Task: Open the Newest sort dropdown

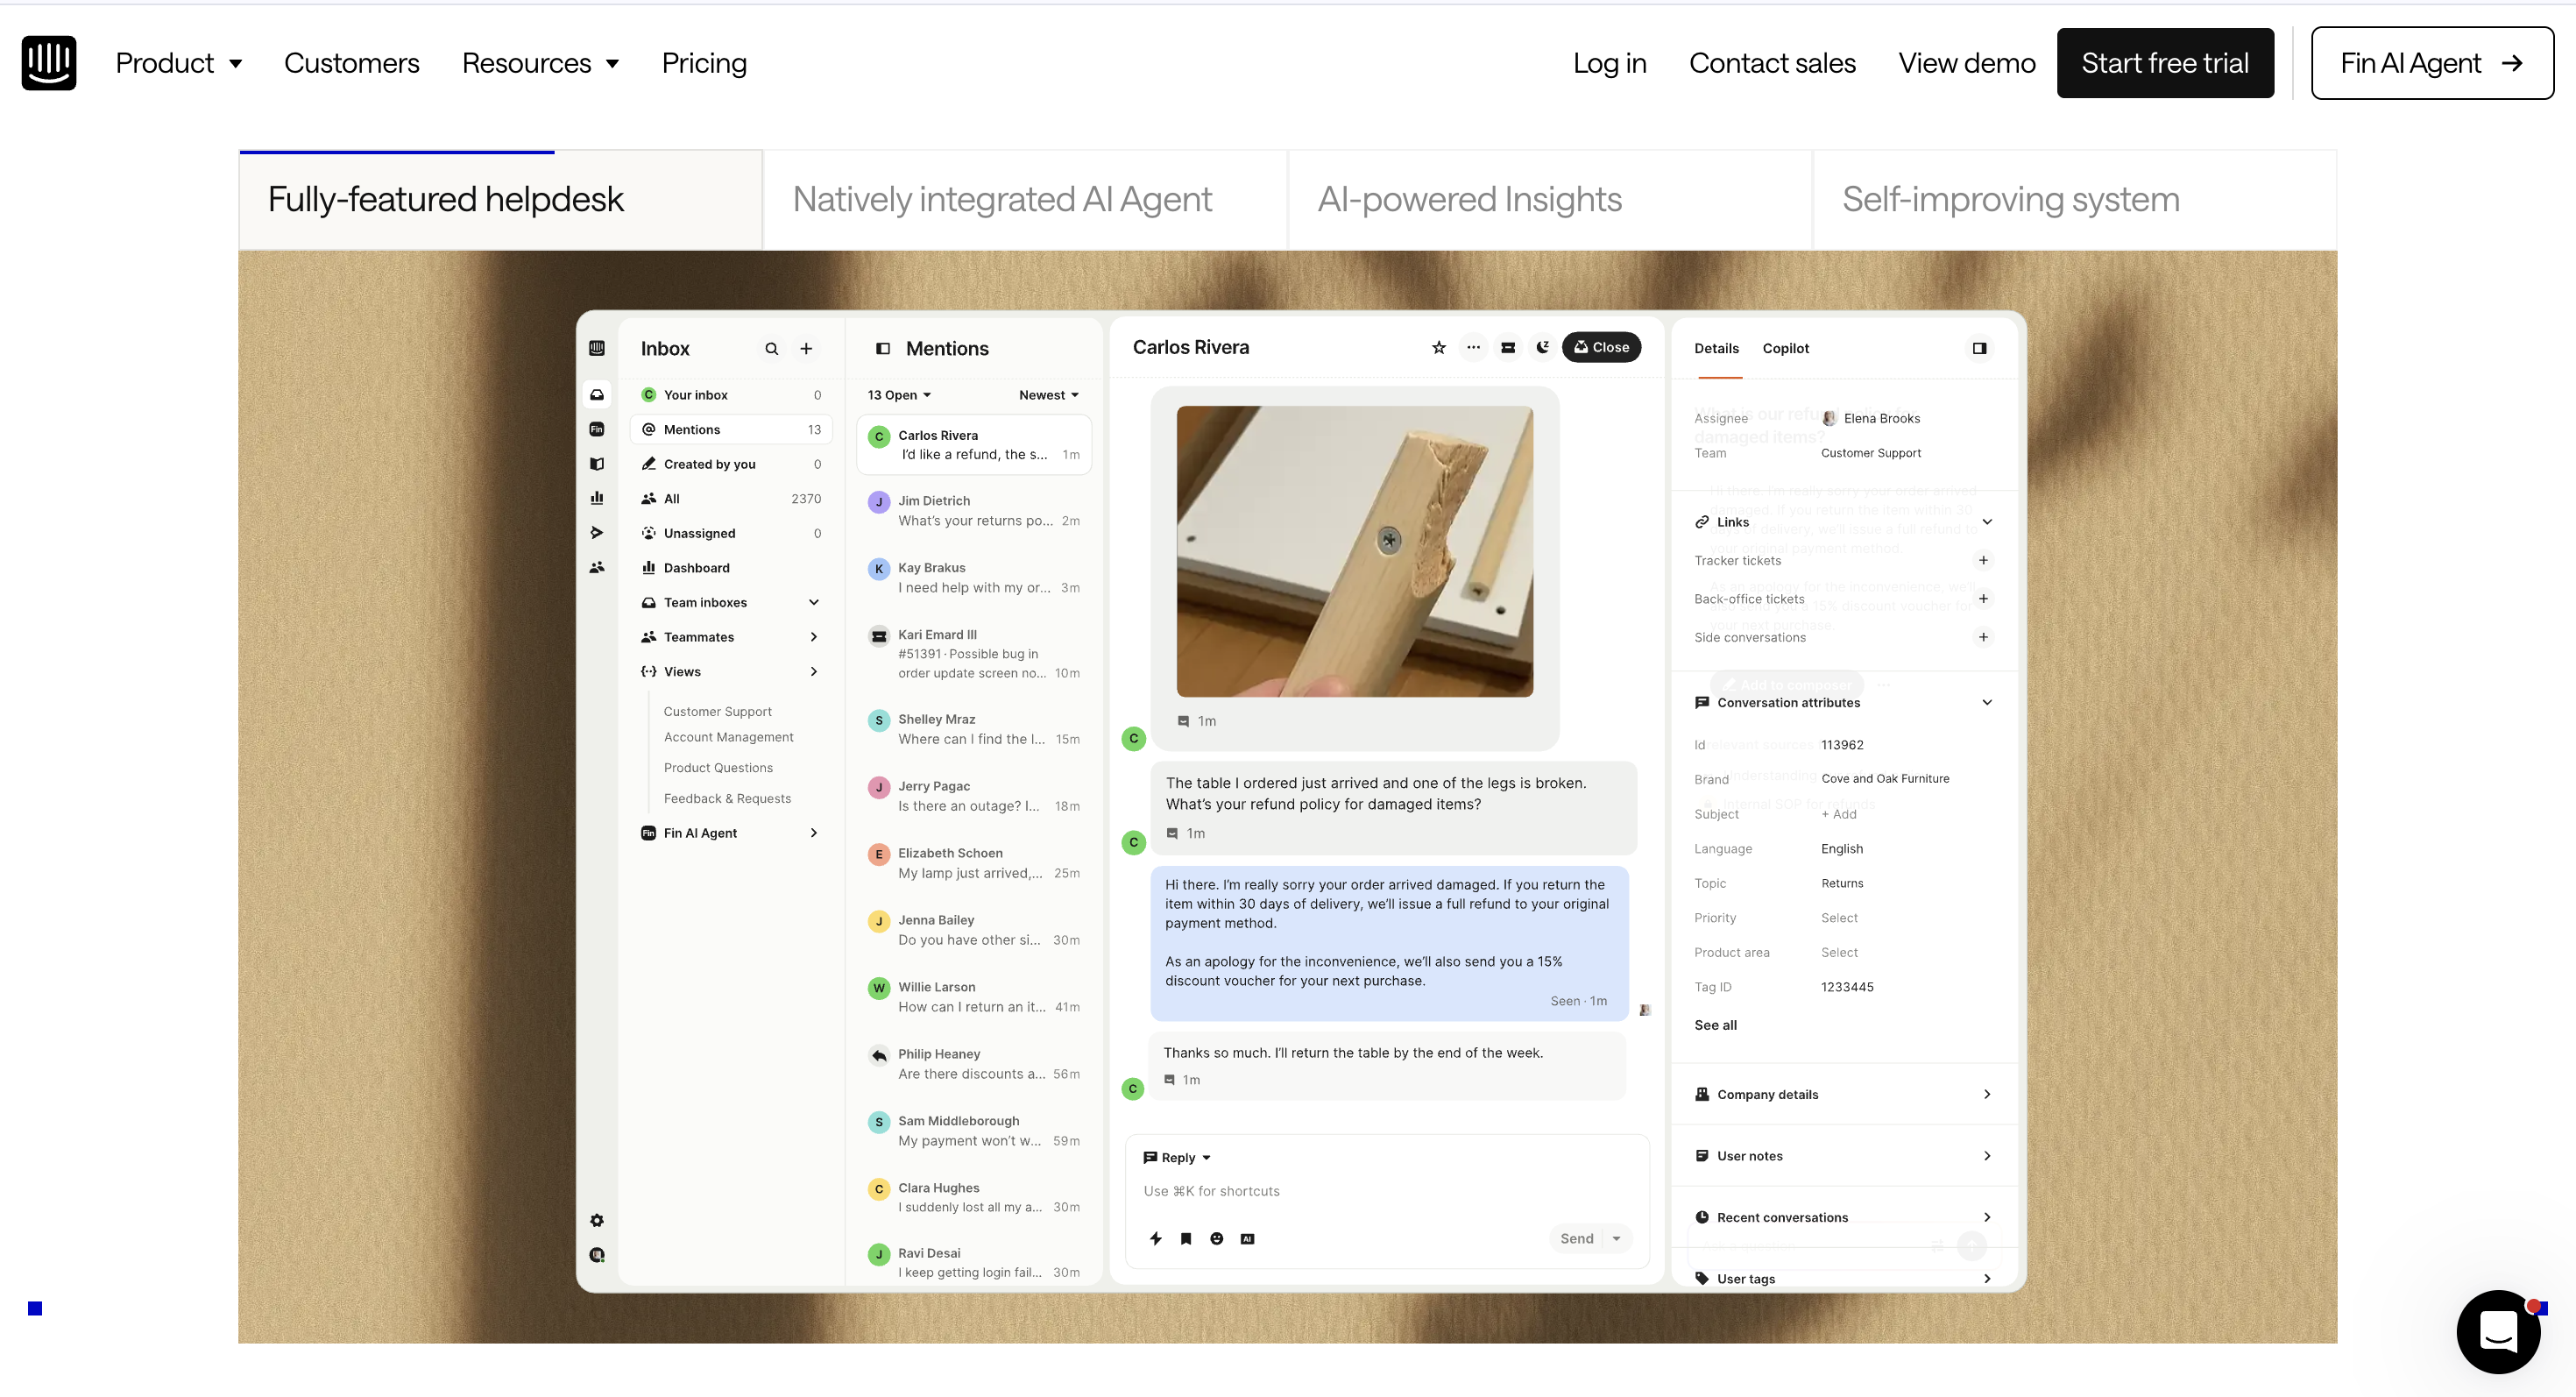Action: [x=1049, y=395]
